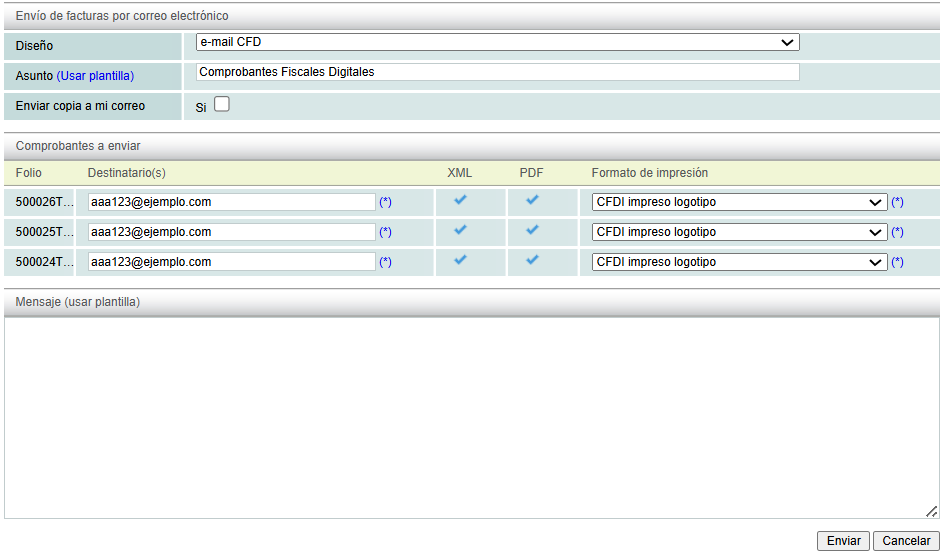This screenshot has height=559, width=949.
Task: Expand print format dropdown for folio 500024T
Action: pyautogui.click(x=739, y=262)
